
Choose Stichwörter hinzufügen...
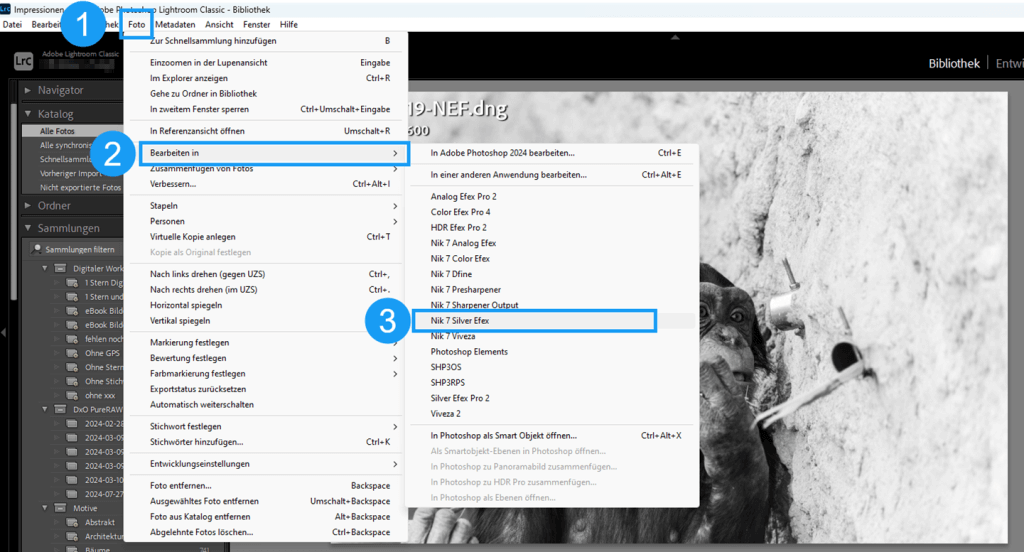tap(266, 442)
